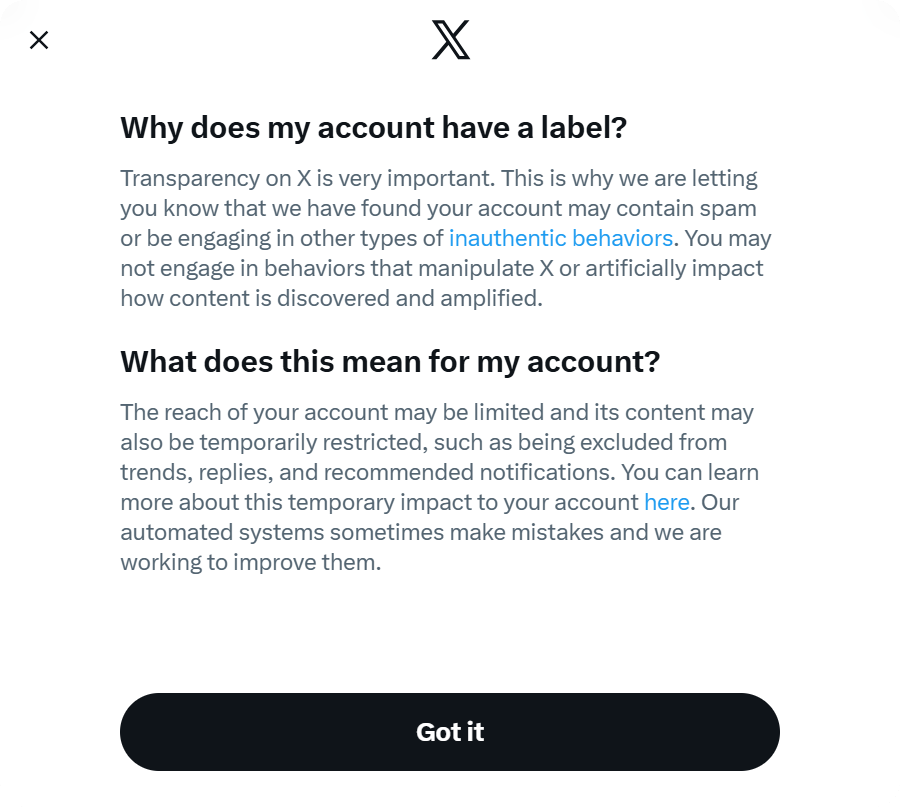Click the line "also be temporarily restricted, such as being excluded"
Viewport: 900px width, 807px height.
pos(423,442)
